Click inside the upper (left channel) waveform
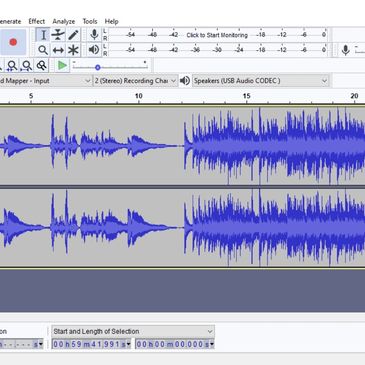 click(182, 146)
